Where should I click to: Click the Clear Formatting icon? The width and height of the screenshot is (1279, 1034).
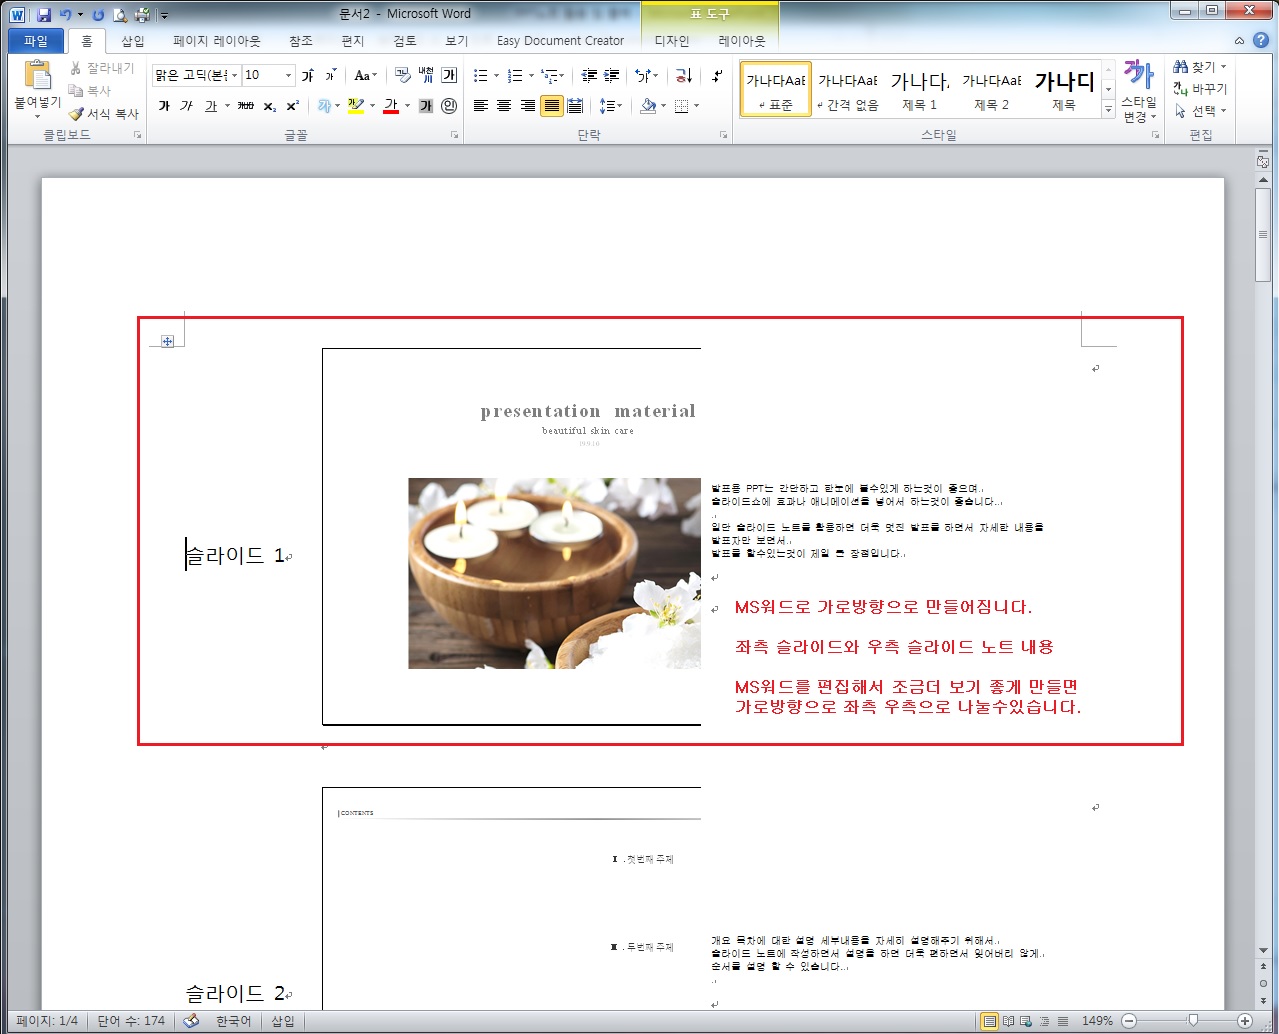point(402,76)
